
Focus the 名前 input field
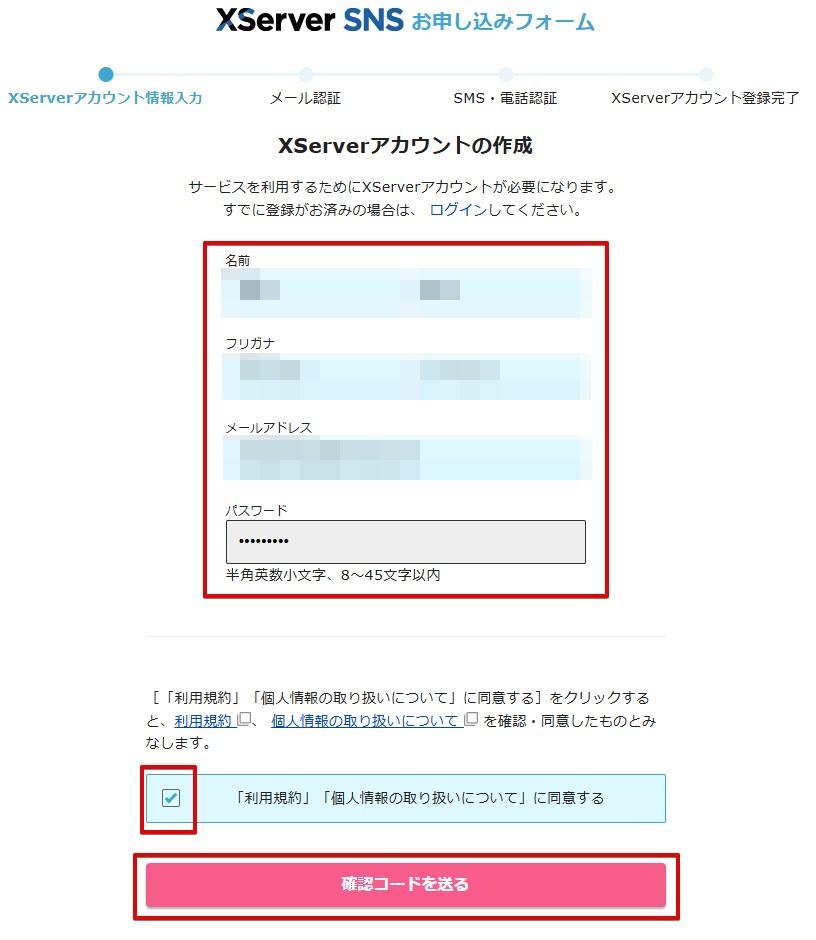tap(406, 293)
